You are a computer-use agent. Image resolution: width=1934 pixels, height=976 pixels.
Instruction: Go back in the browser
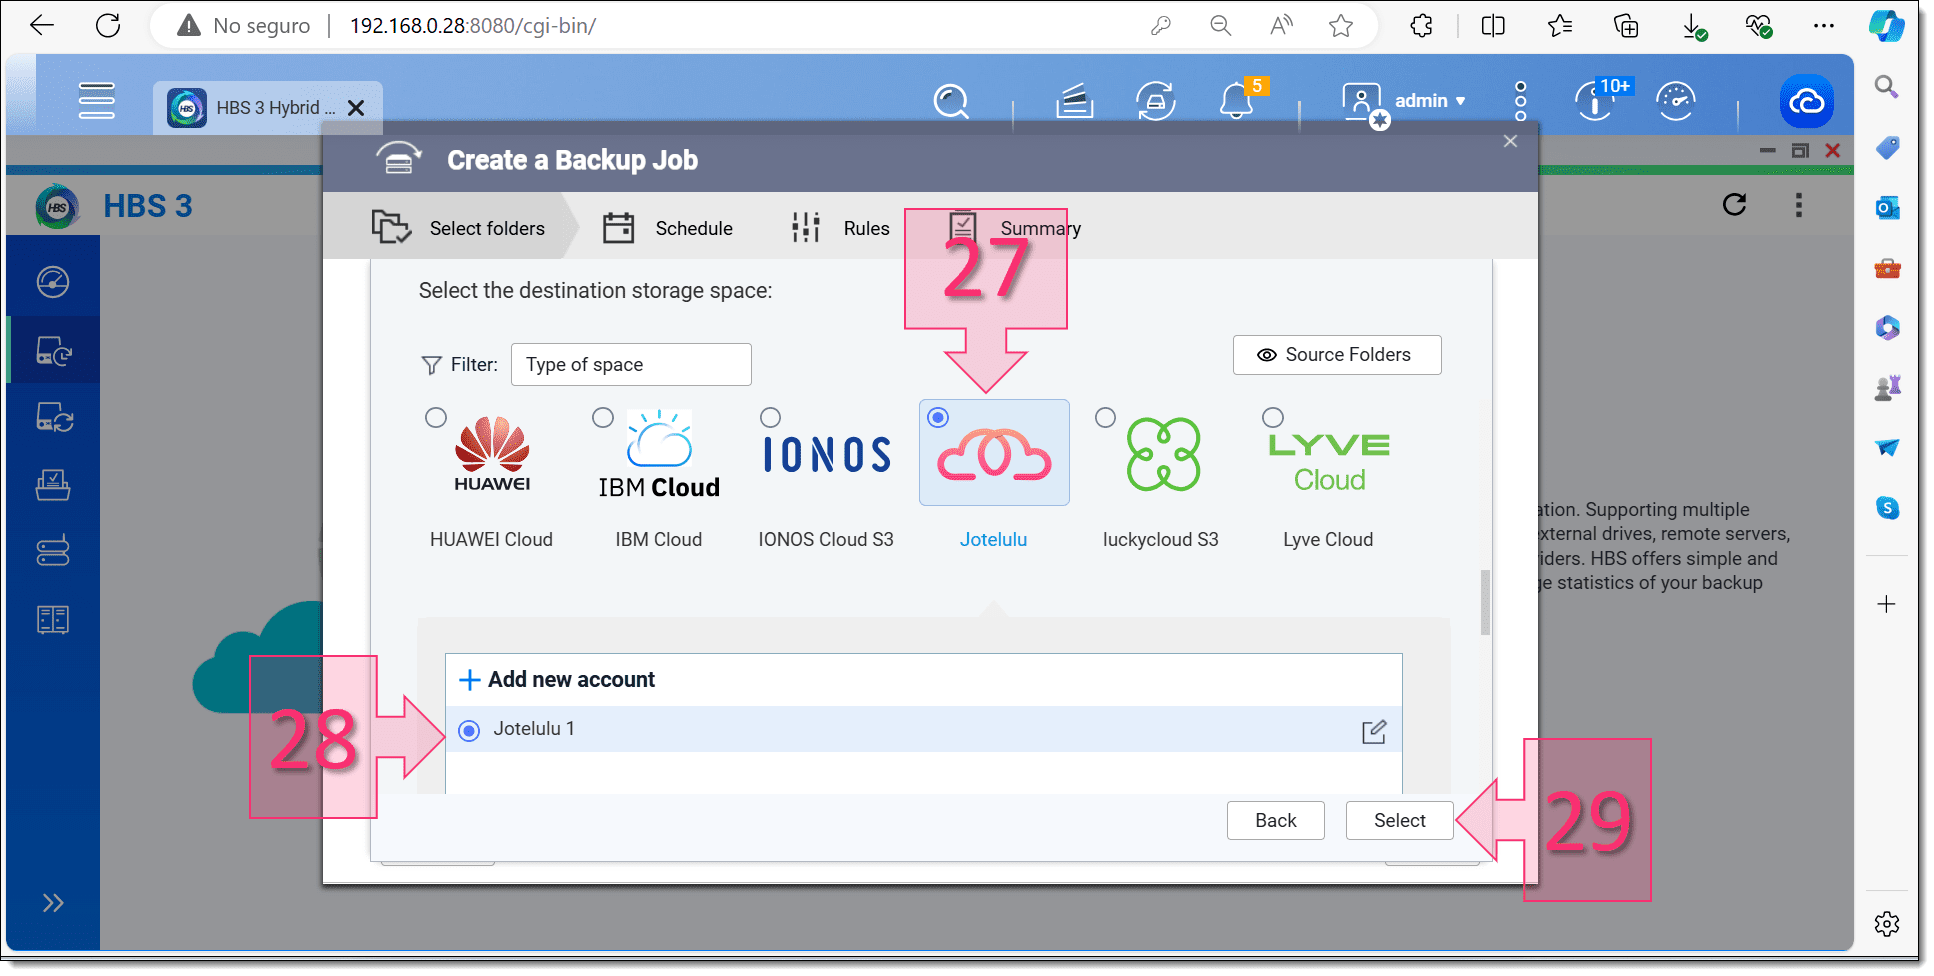point(42,26)
